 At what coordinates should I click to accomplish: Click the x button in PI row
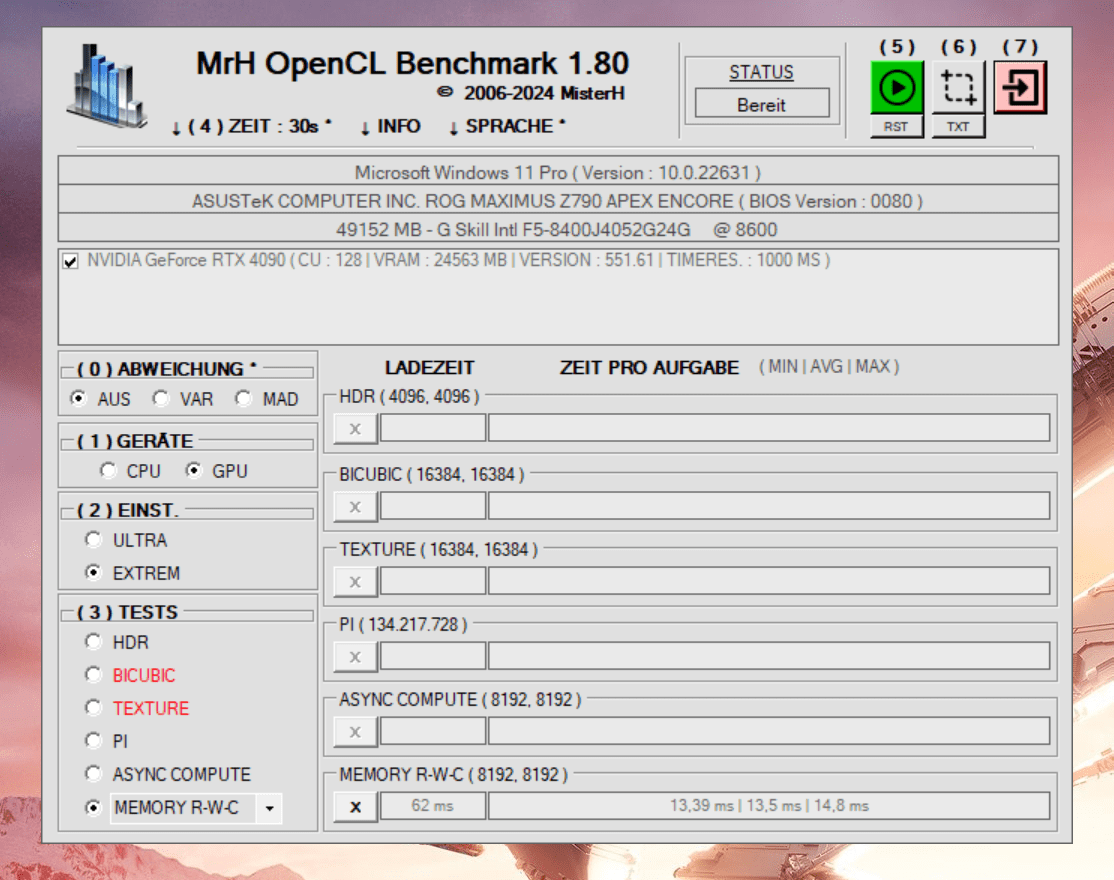click(355, 657)
